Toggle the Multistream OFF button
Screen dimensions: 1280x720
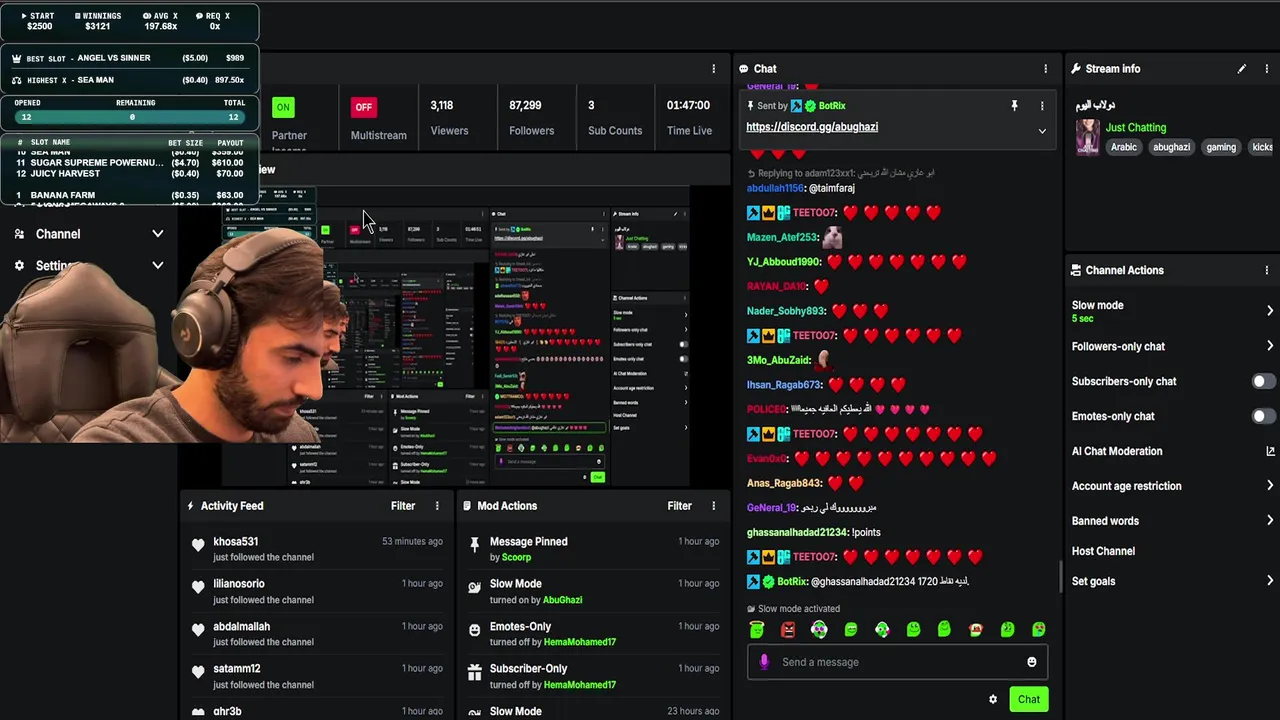tap(363, 107)
